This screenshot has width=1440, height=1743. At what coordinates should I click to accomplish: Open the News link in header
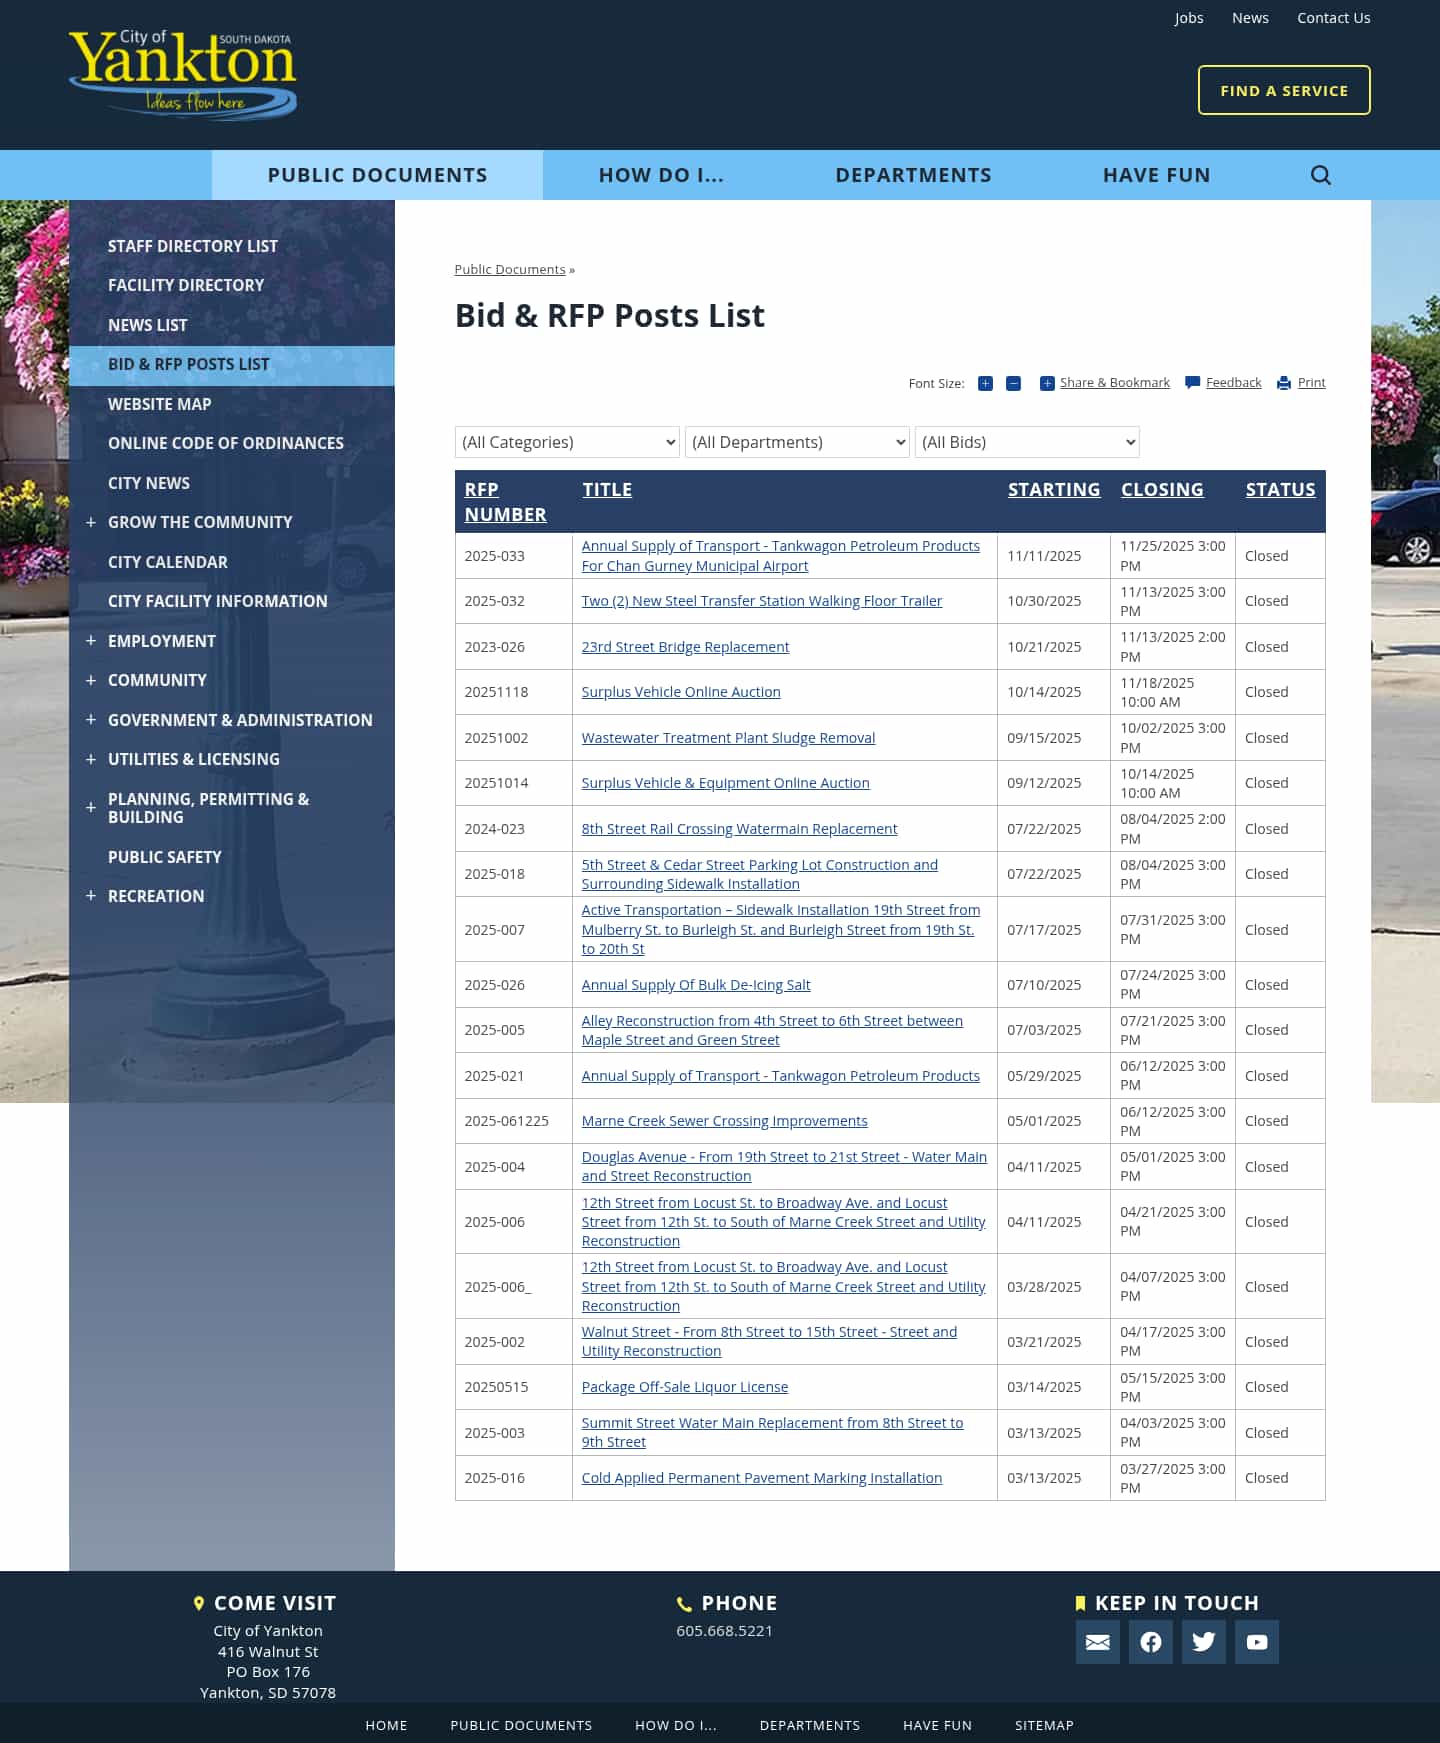click(x=1250, y=18)
